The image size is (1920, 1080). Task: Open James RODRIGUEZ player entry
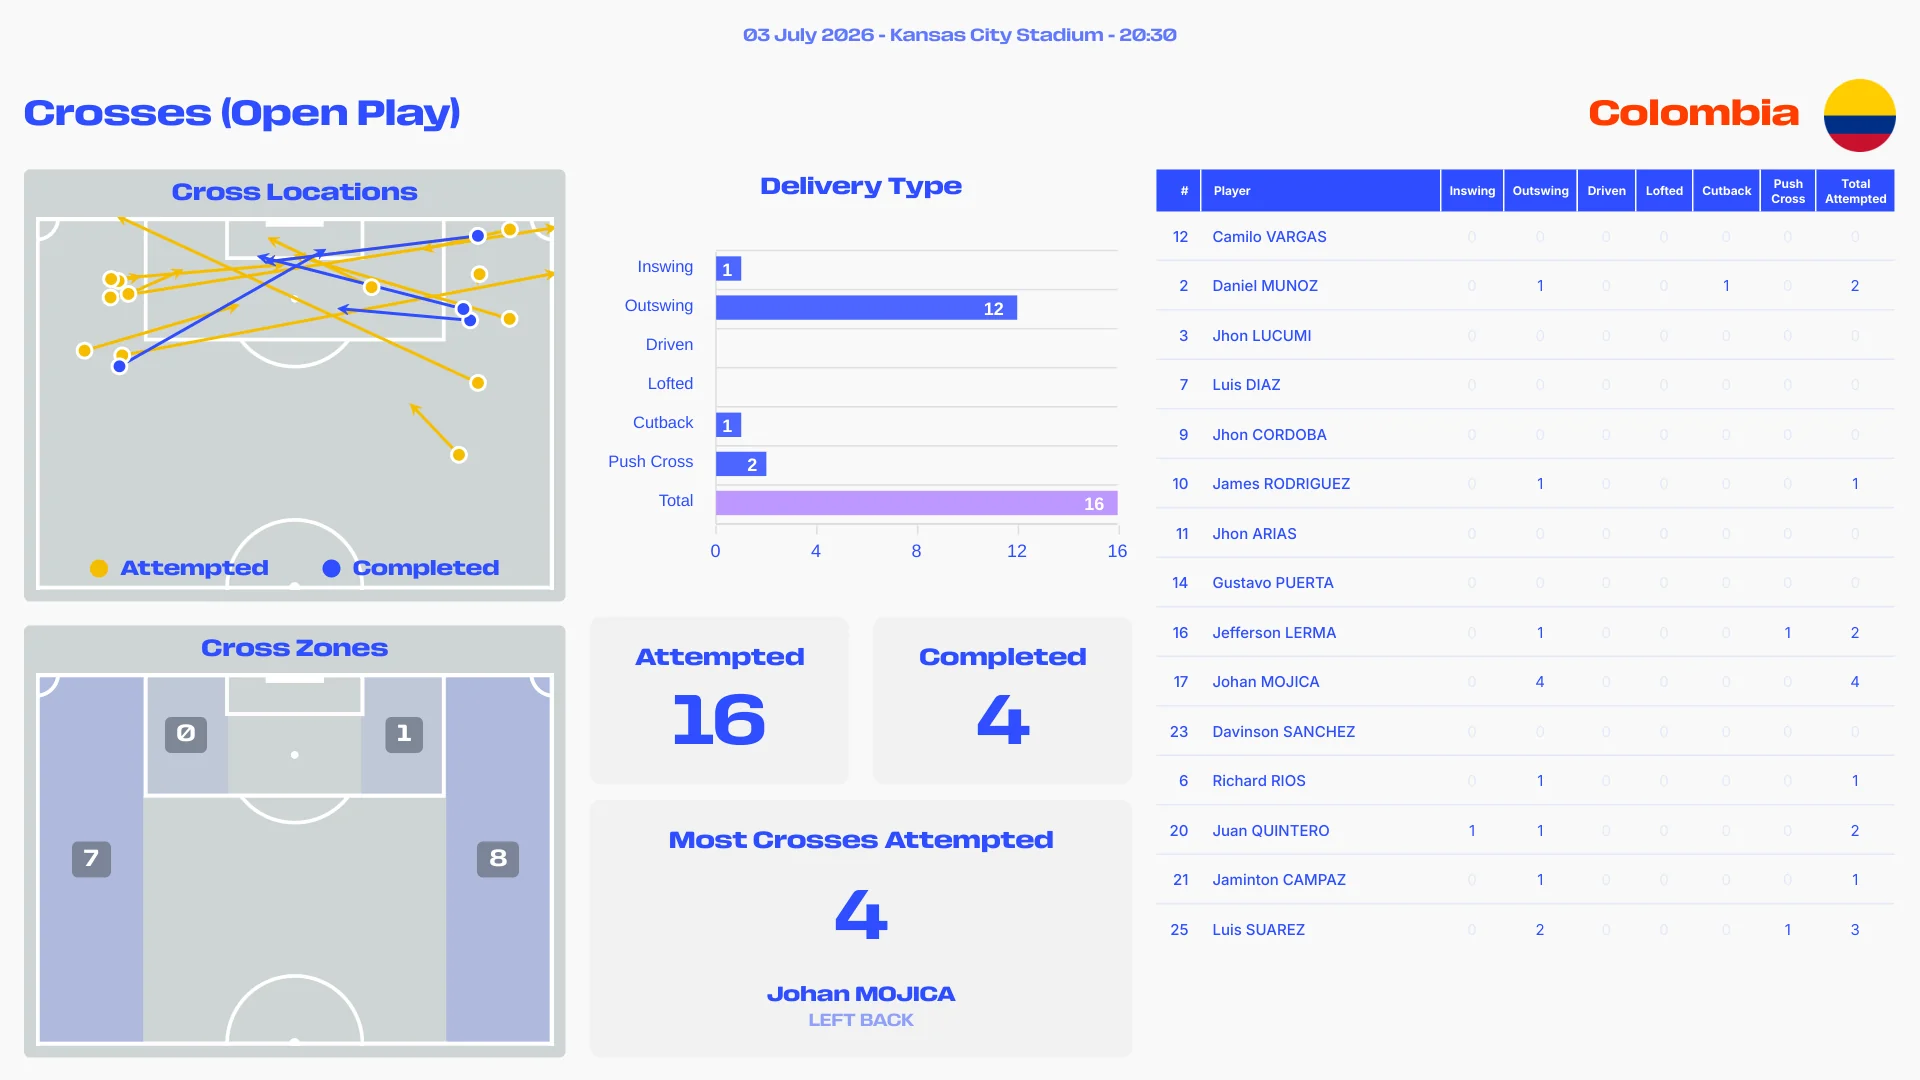tap(1281, 484)
